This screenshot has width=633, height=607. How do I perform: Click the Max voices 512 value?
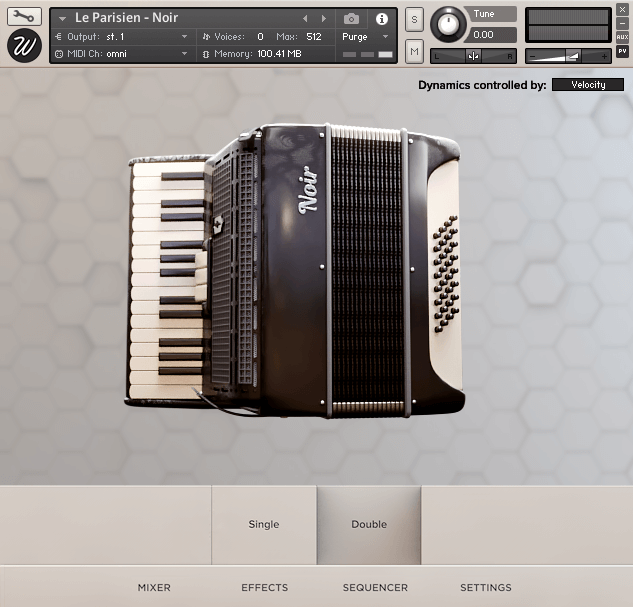pos(314,37)
